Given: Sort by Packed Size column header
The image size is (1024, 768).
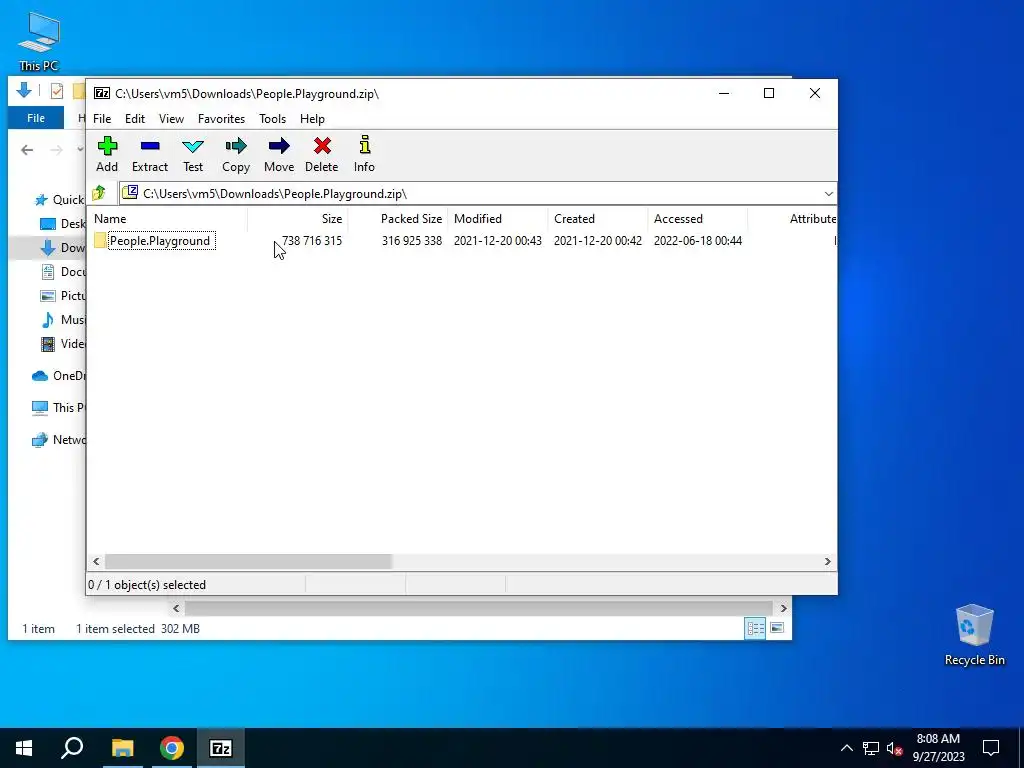Looking at the screenshot, I should 398,219.
